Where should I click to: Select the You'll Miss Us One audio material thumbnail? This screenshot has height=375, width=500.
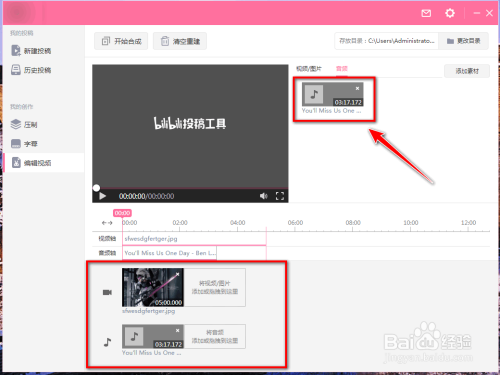pyautogui.click(x=333, y=94)
